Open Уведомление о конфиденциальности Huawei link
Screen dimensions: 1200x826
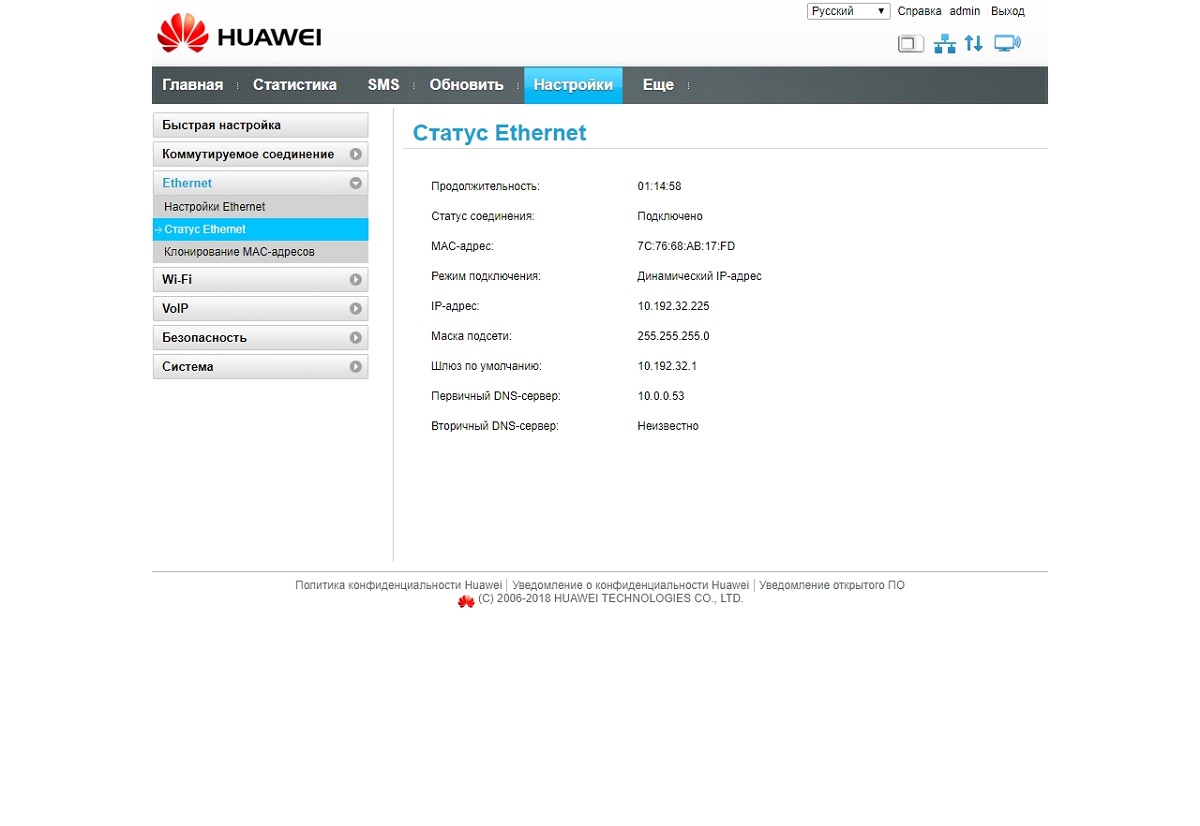(630, 585)
